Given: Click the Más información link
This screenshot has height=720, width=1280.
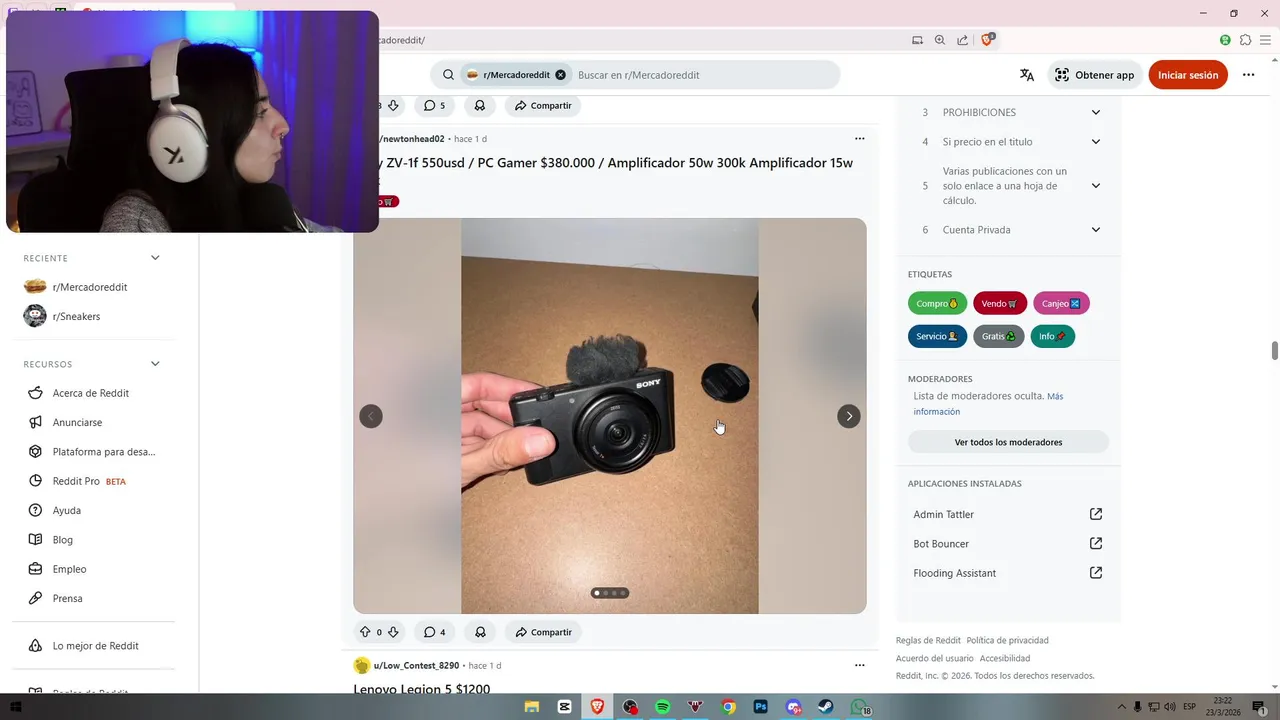Looking at the screenshot, I should coord(988,404).
